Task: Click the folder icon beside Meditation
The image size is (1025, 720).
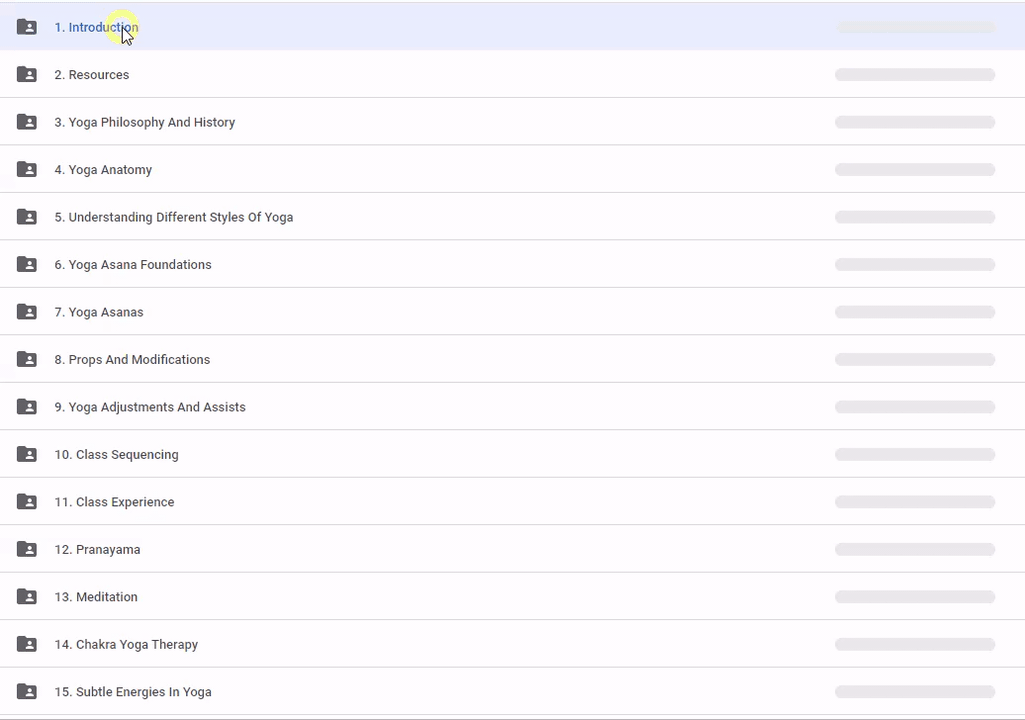Action: click(x=27, y=597)
